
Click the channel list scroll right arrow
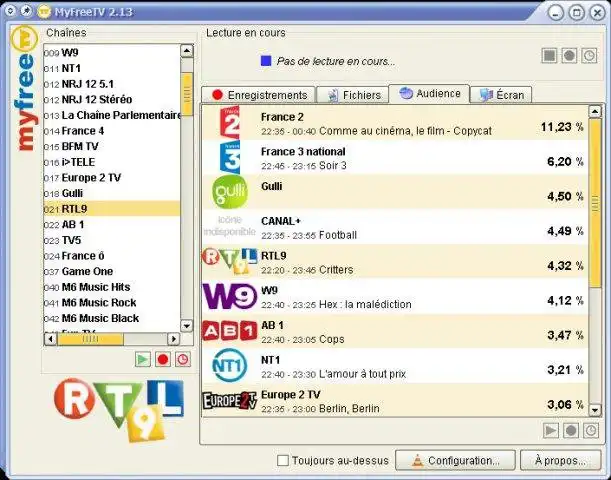(x=173, y=339)
